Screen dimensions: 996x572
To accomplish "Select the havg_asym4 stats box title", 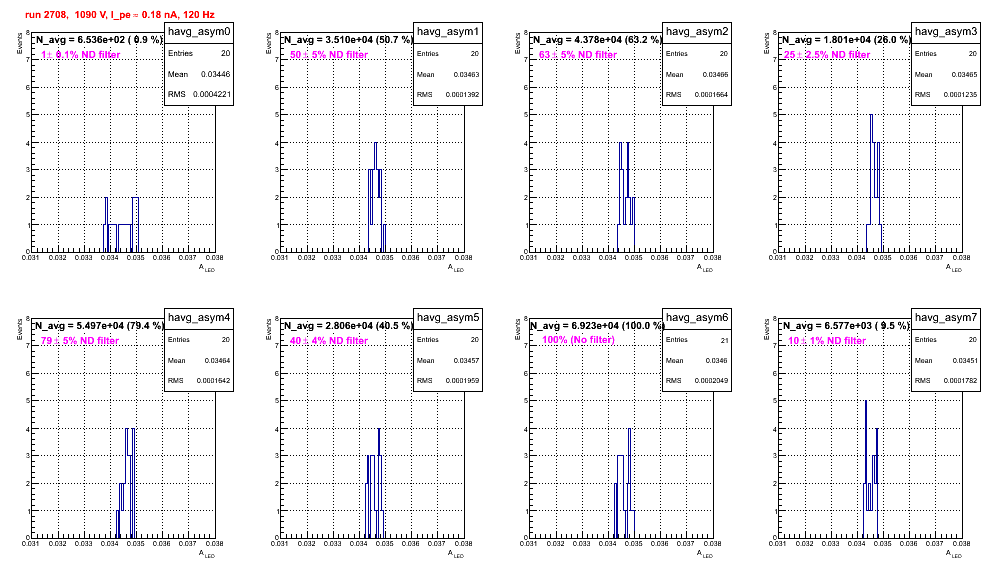I will tap(199, 318).
